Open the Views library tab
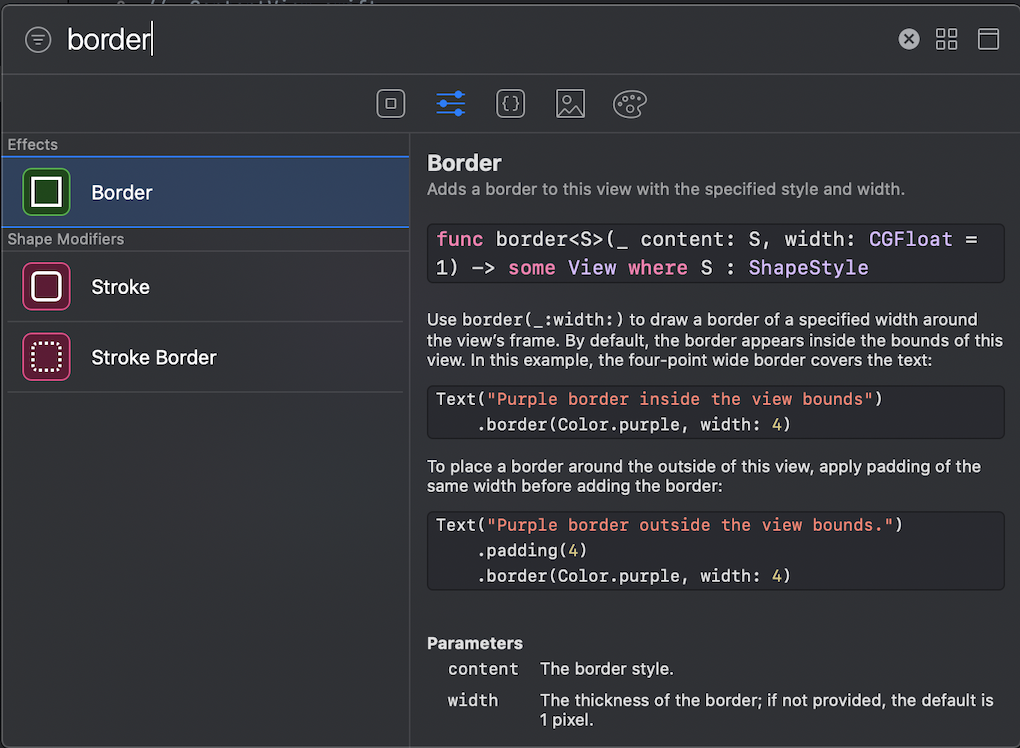Viewport: 1020px width, 748px height. [x=391, y=103]
